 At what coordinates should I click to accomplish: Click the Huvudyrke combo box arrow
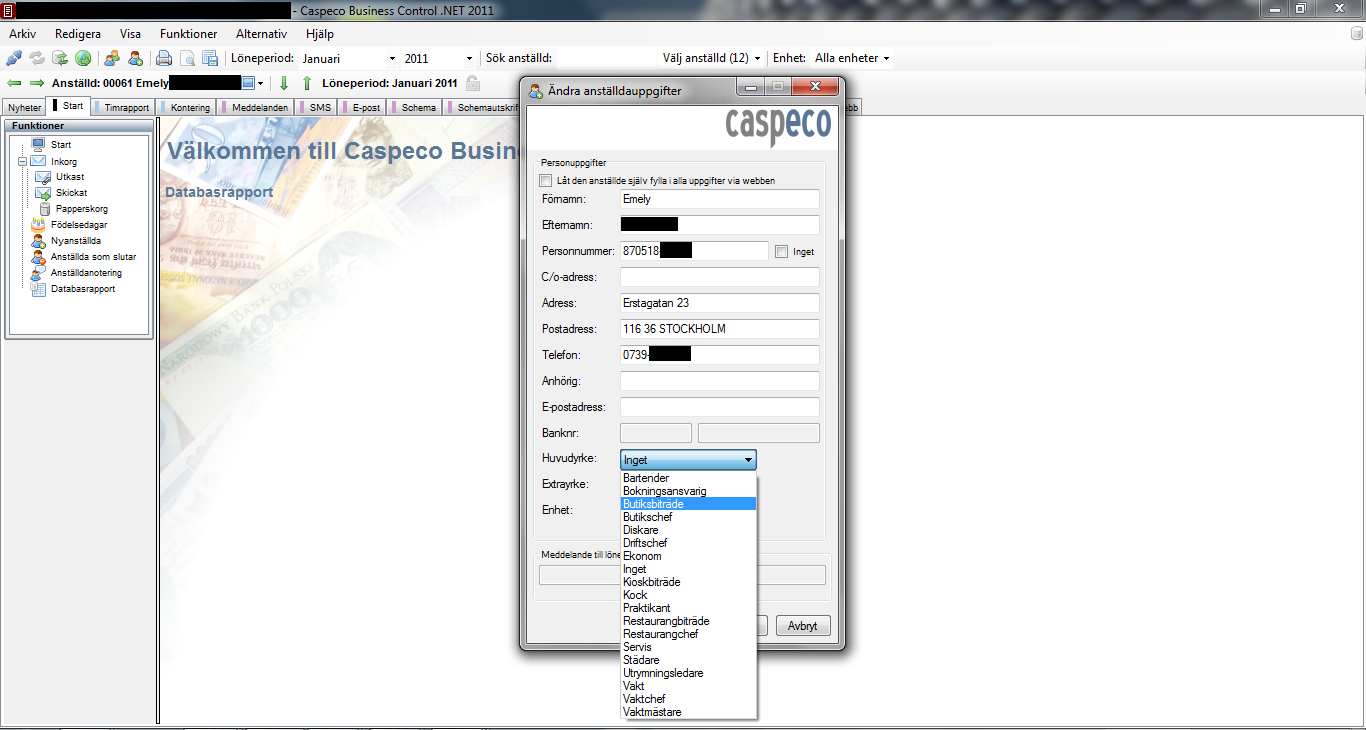748,460
